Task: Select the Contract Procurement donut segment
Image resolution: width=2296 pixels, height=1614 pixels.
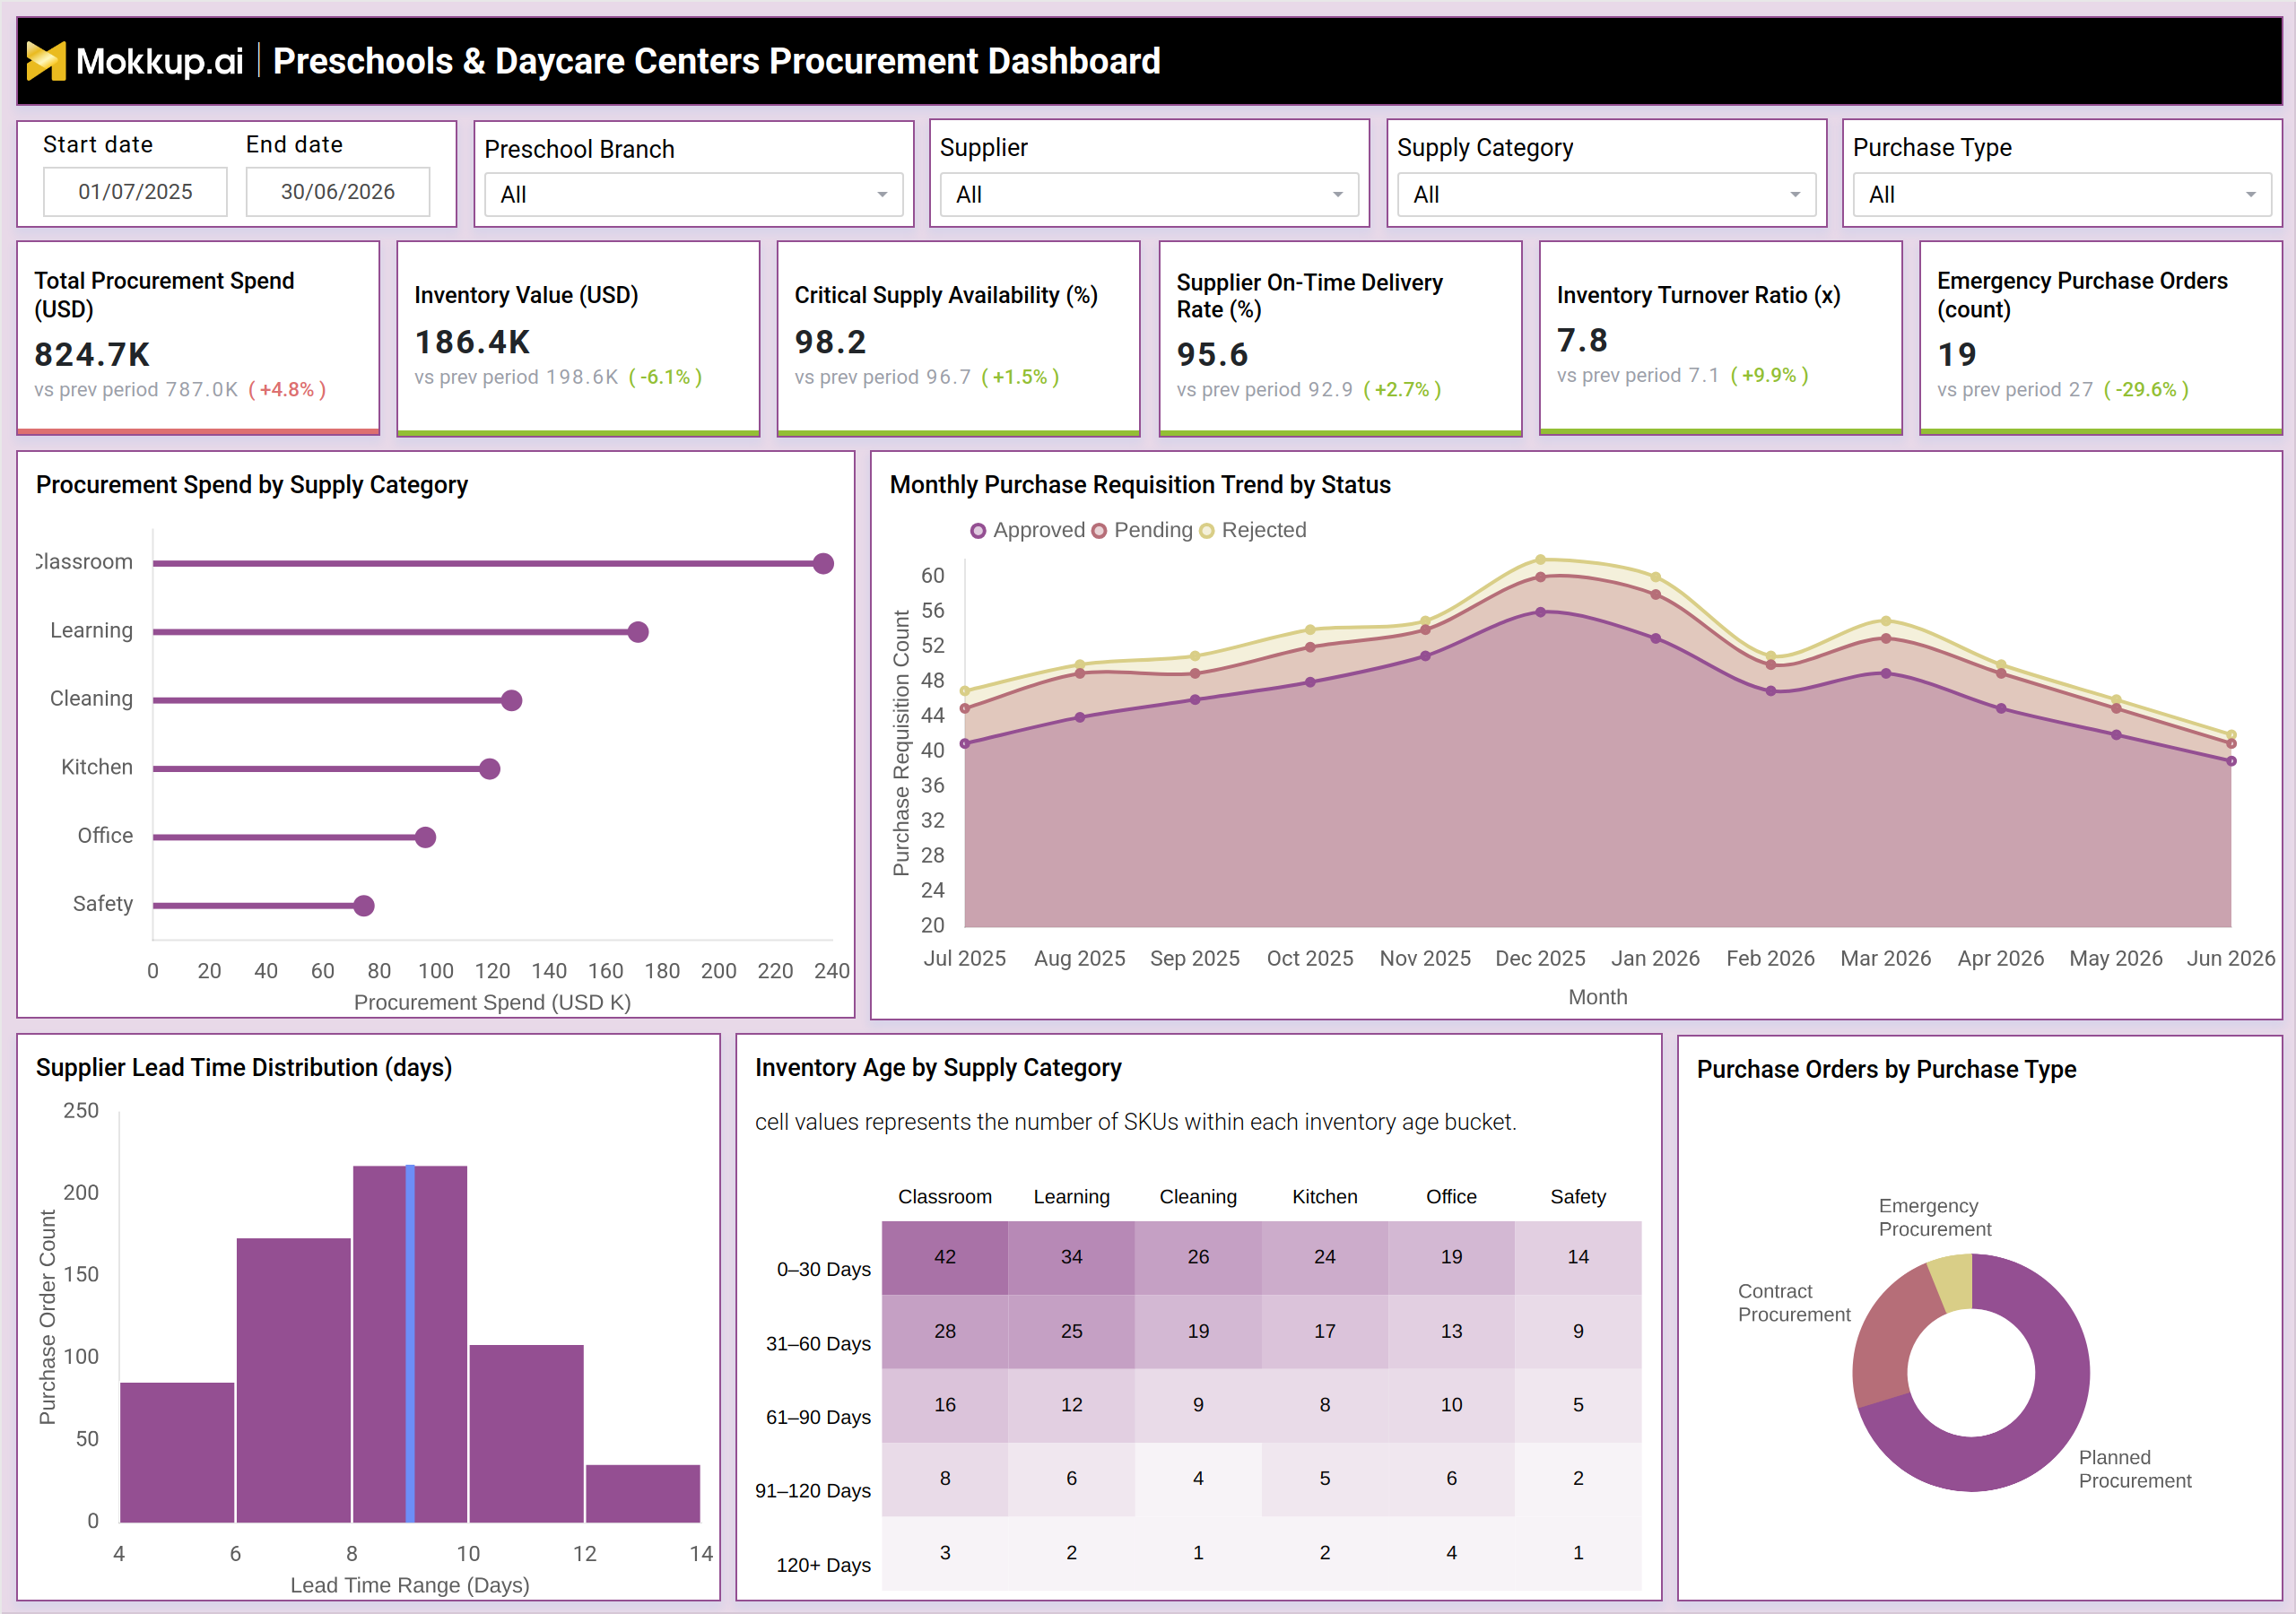Action: point(1890,1340)
